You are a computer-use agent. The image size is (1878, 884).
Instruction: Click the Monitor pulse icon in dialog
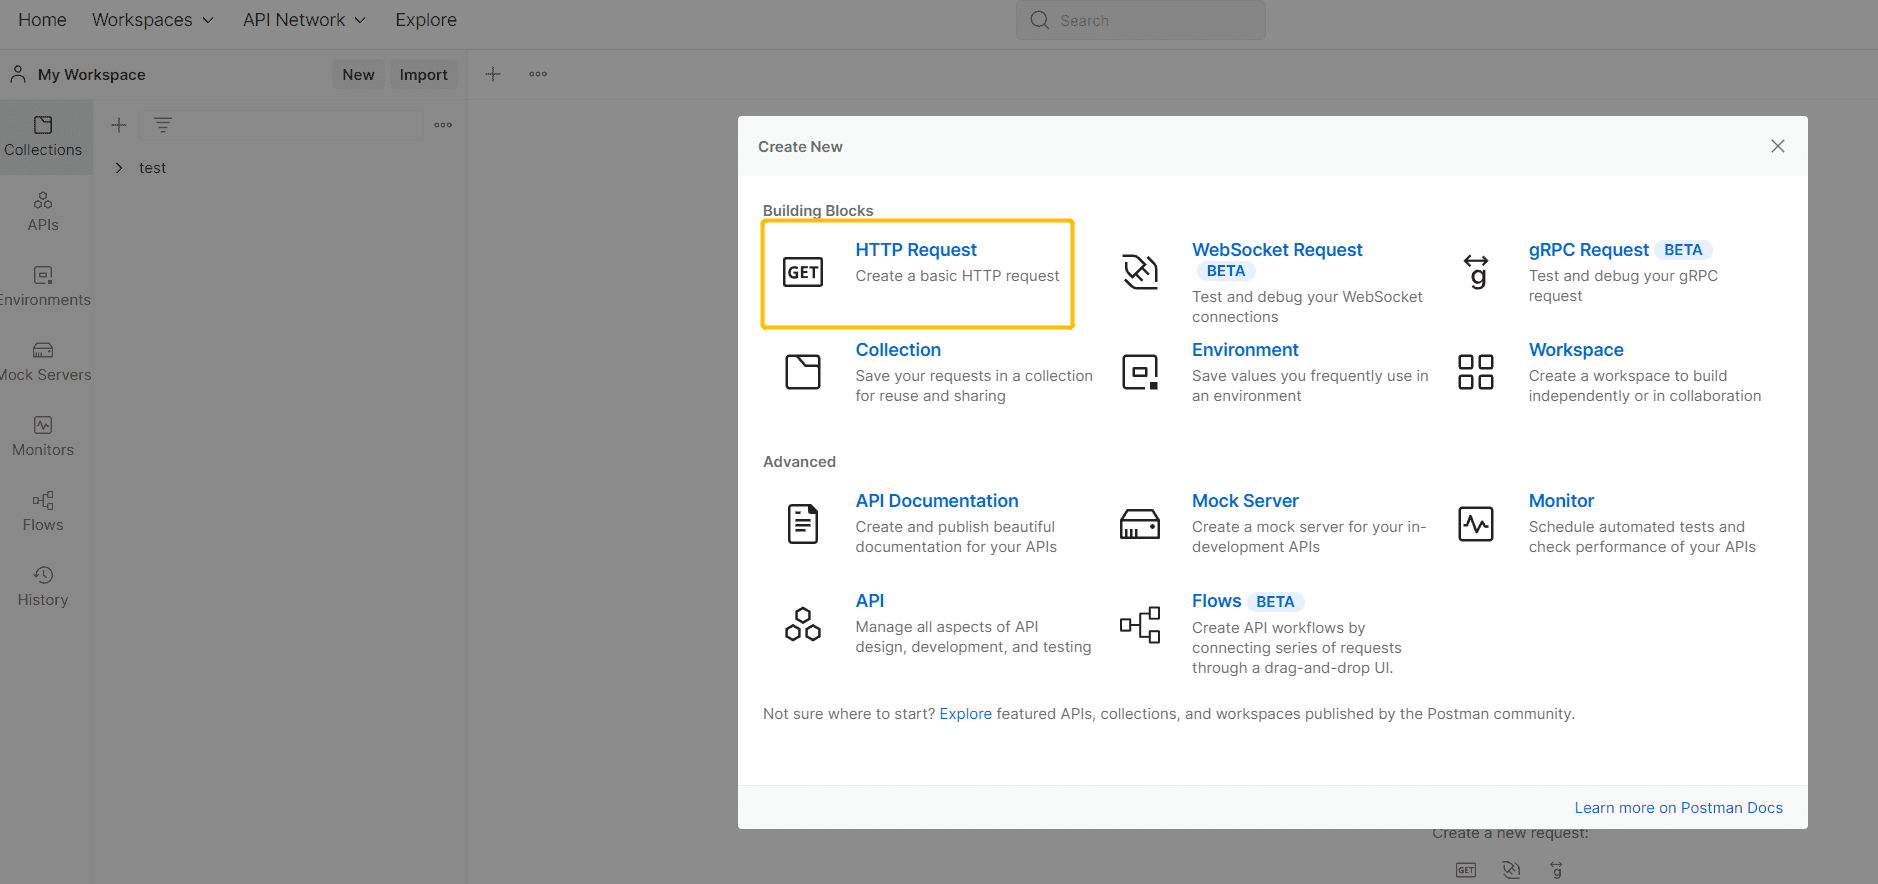click(x=1476, y=523)
